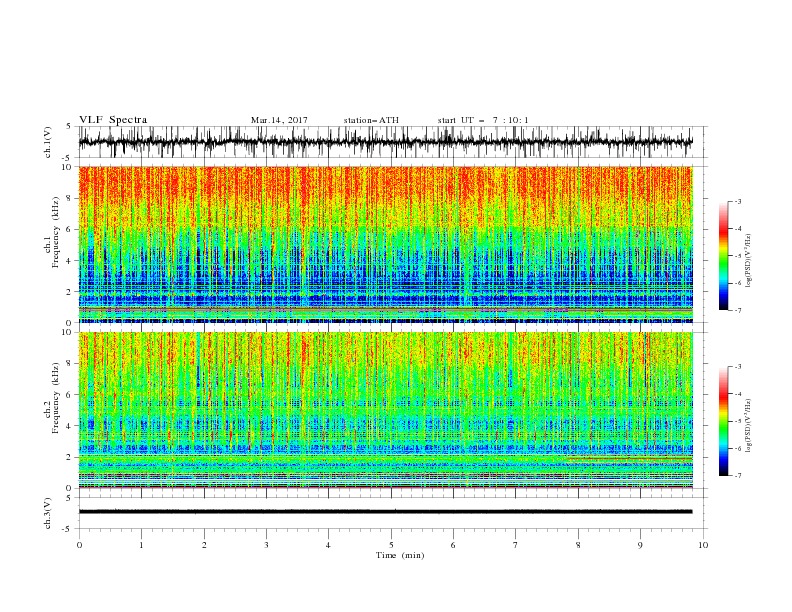Click the "-5" voltage tick of ch.1 waveform

[68, 158]
